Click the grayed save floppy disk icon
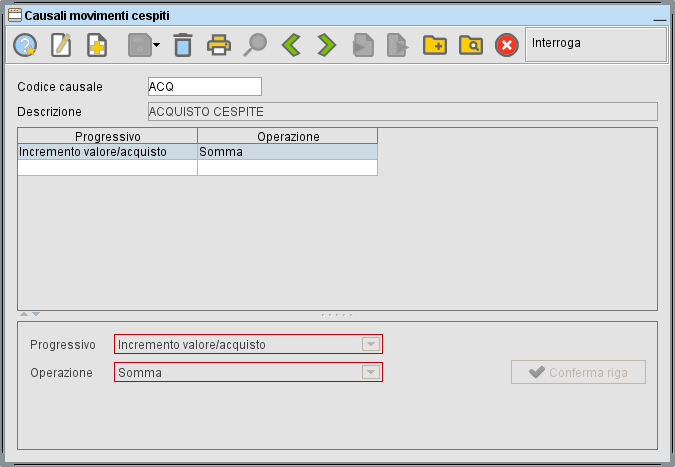The image size is (675, 467). click(x=139, y=45)
